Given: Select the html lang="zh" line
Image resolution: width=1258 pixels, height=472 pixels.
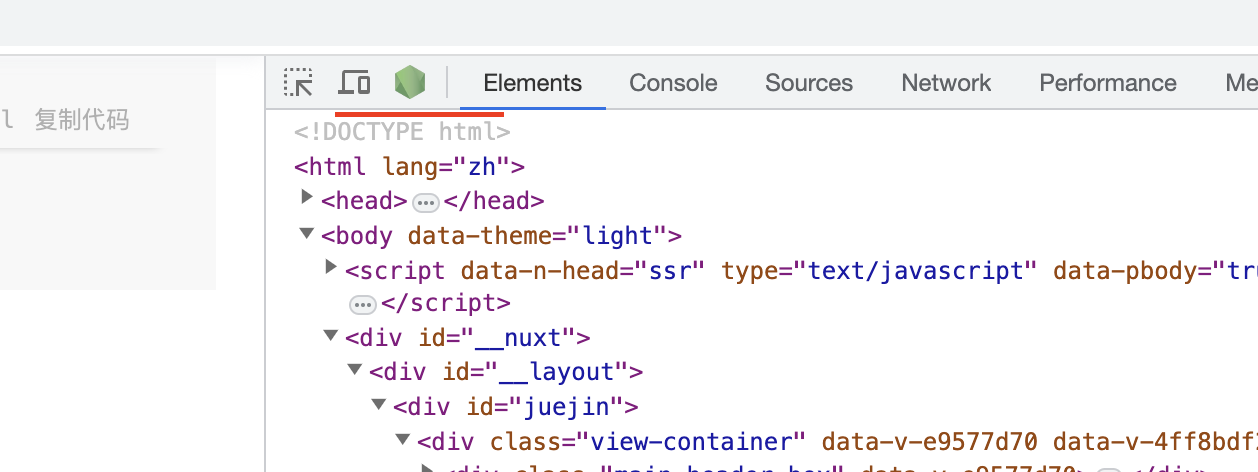Looking at the screenshot, I should point(409,166).
